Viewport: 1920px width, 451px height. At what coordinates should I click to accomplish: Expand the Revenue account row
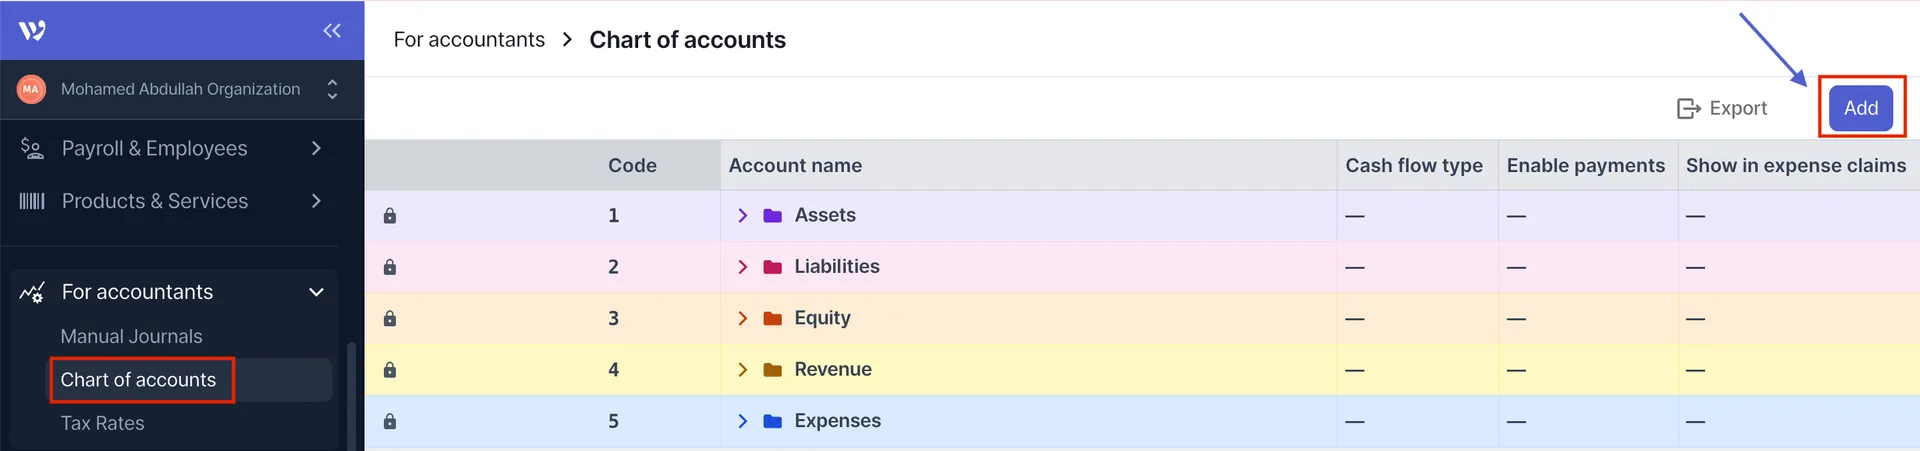click(742, 370)
